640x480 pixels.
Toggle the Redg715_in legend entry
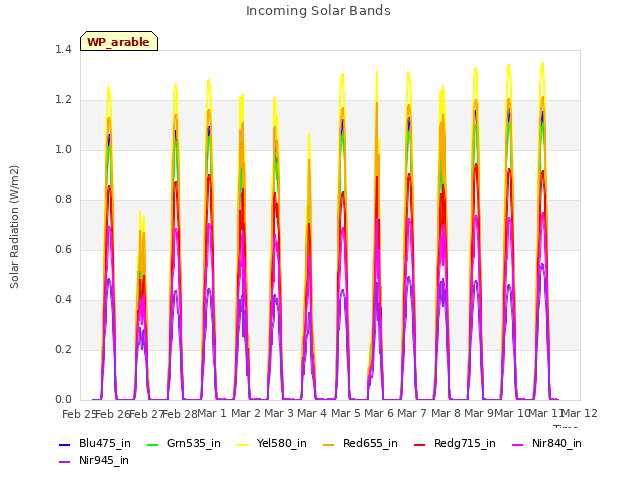(455, 444)
